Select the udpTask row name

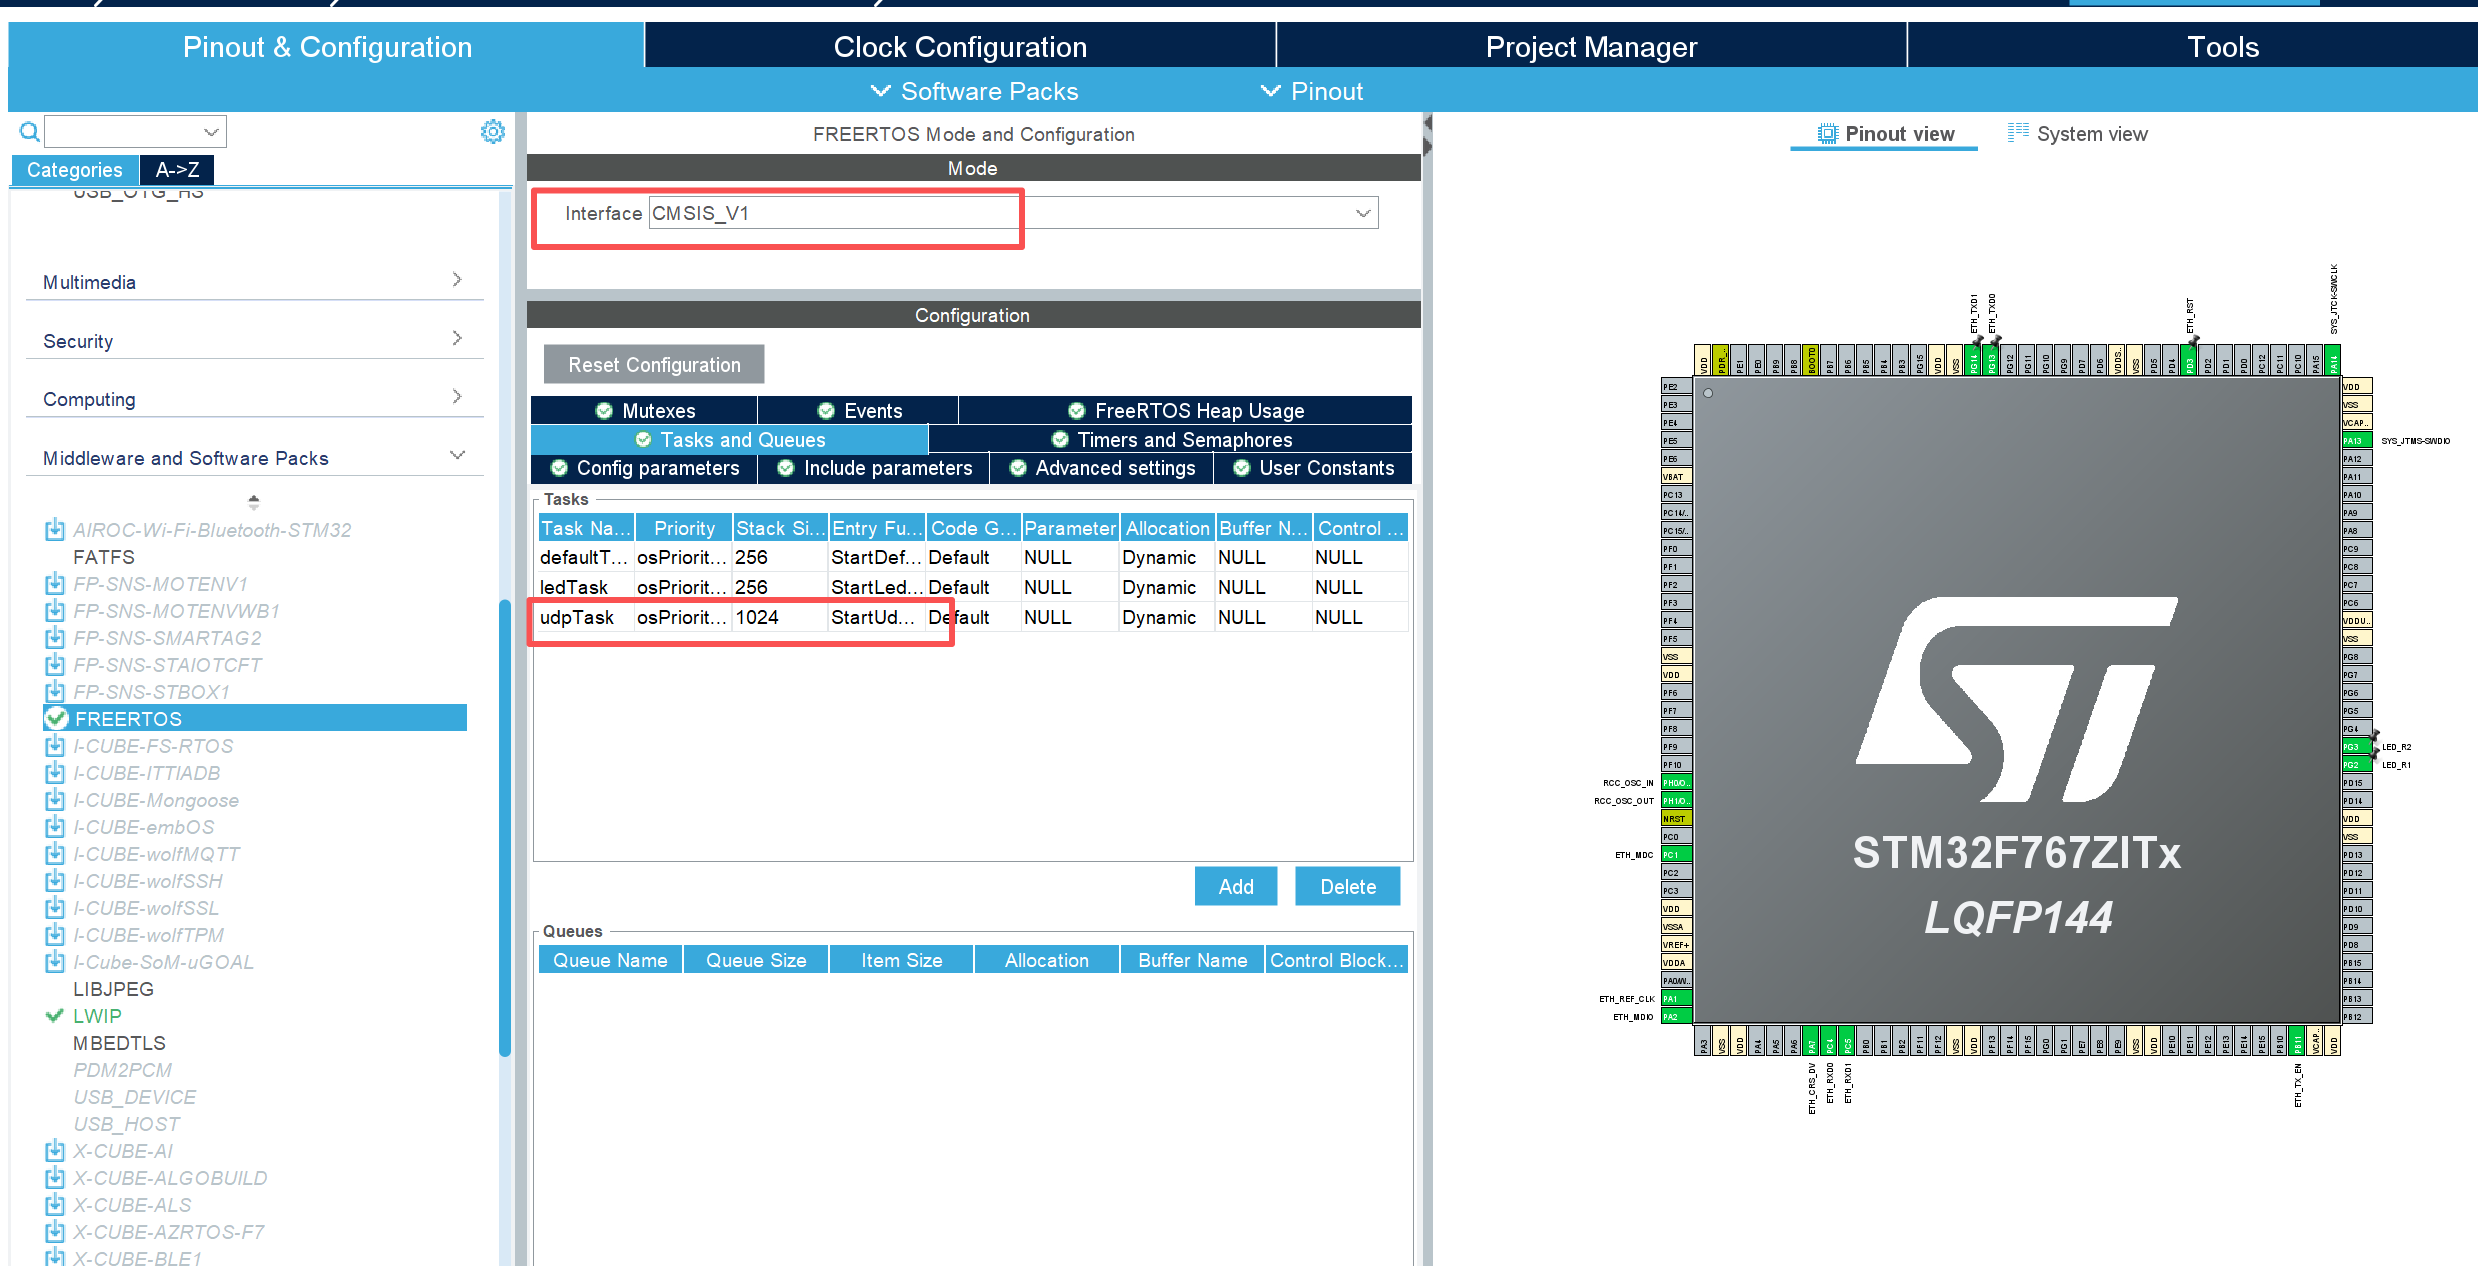tap(577, 617)
